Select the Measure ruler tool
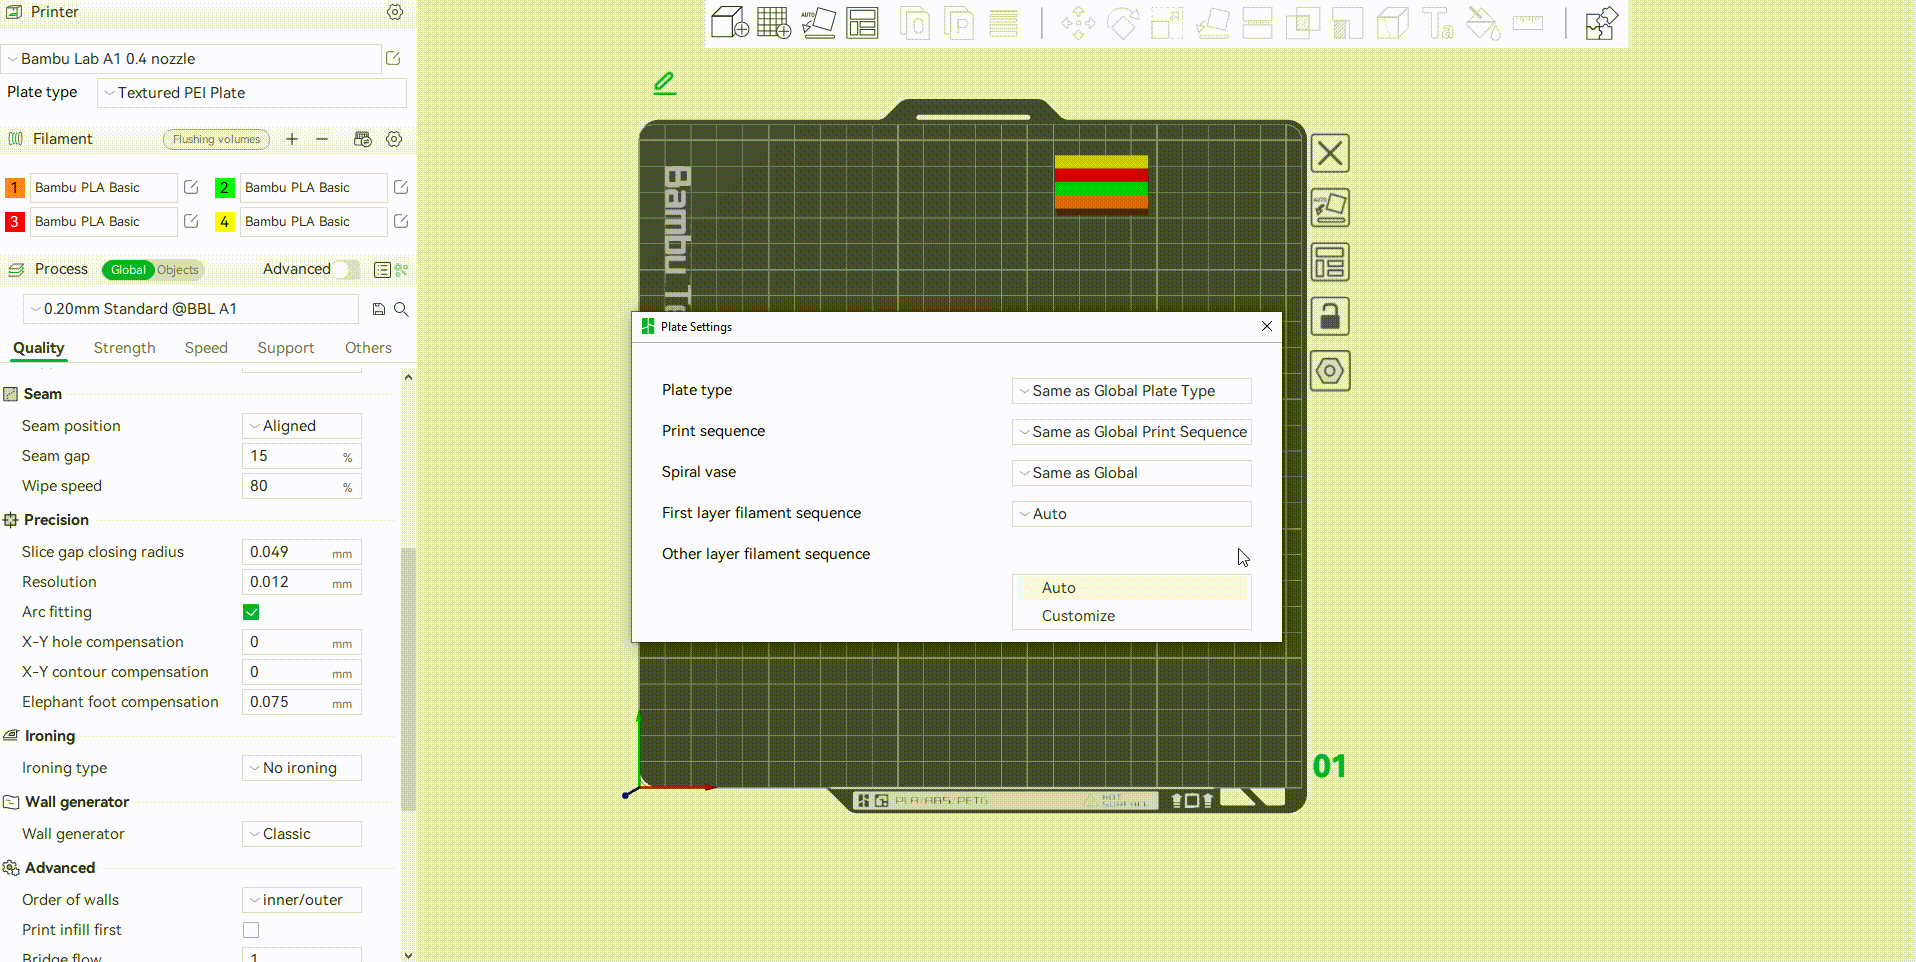 tap(1528, 22)
